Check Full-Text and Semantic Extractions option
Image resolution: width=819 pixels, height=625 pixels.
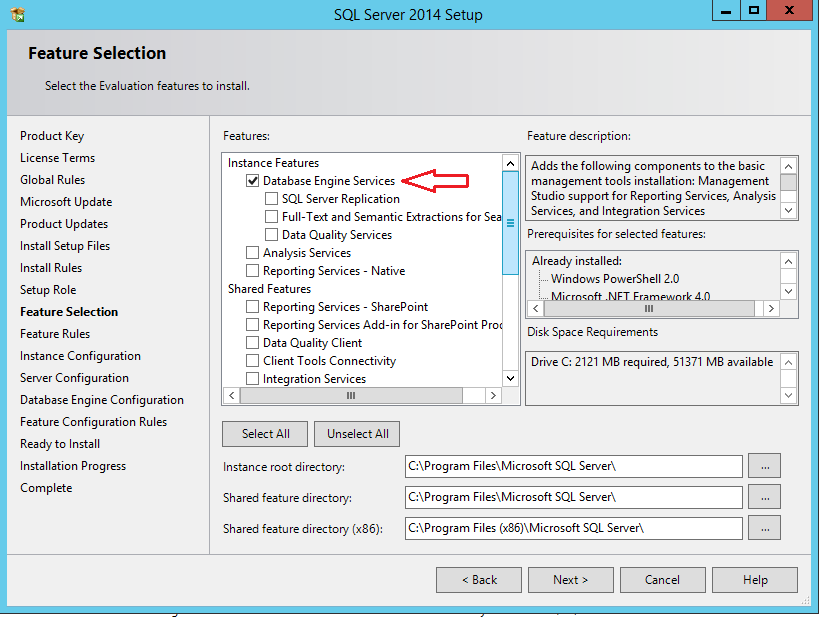tap(271, 216)
